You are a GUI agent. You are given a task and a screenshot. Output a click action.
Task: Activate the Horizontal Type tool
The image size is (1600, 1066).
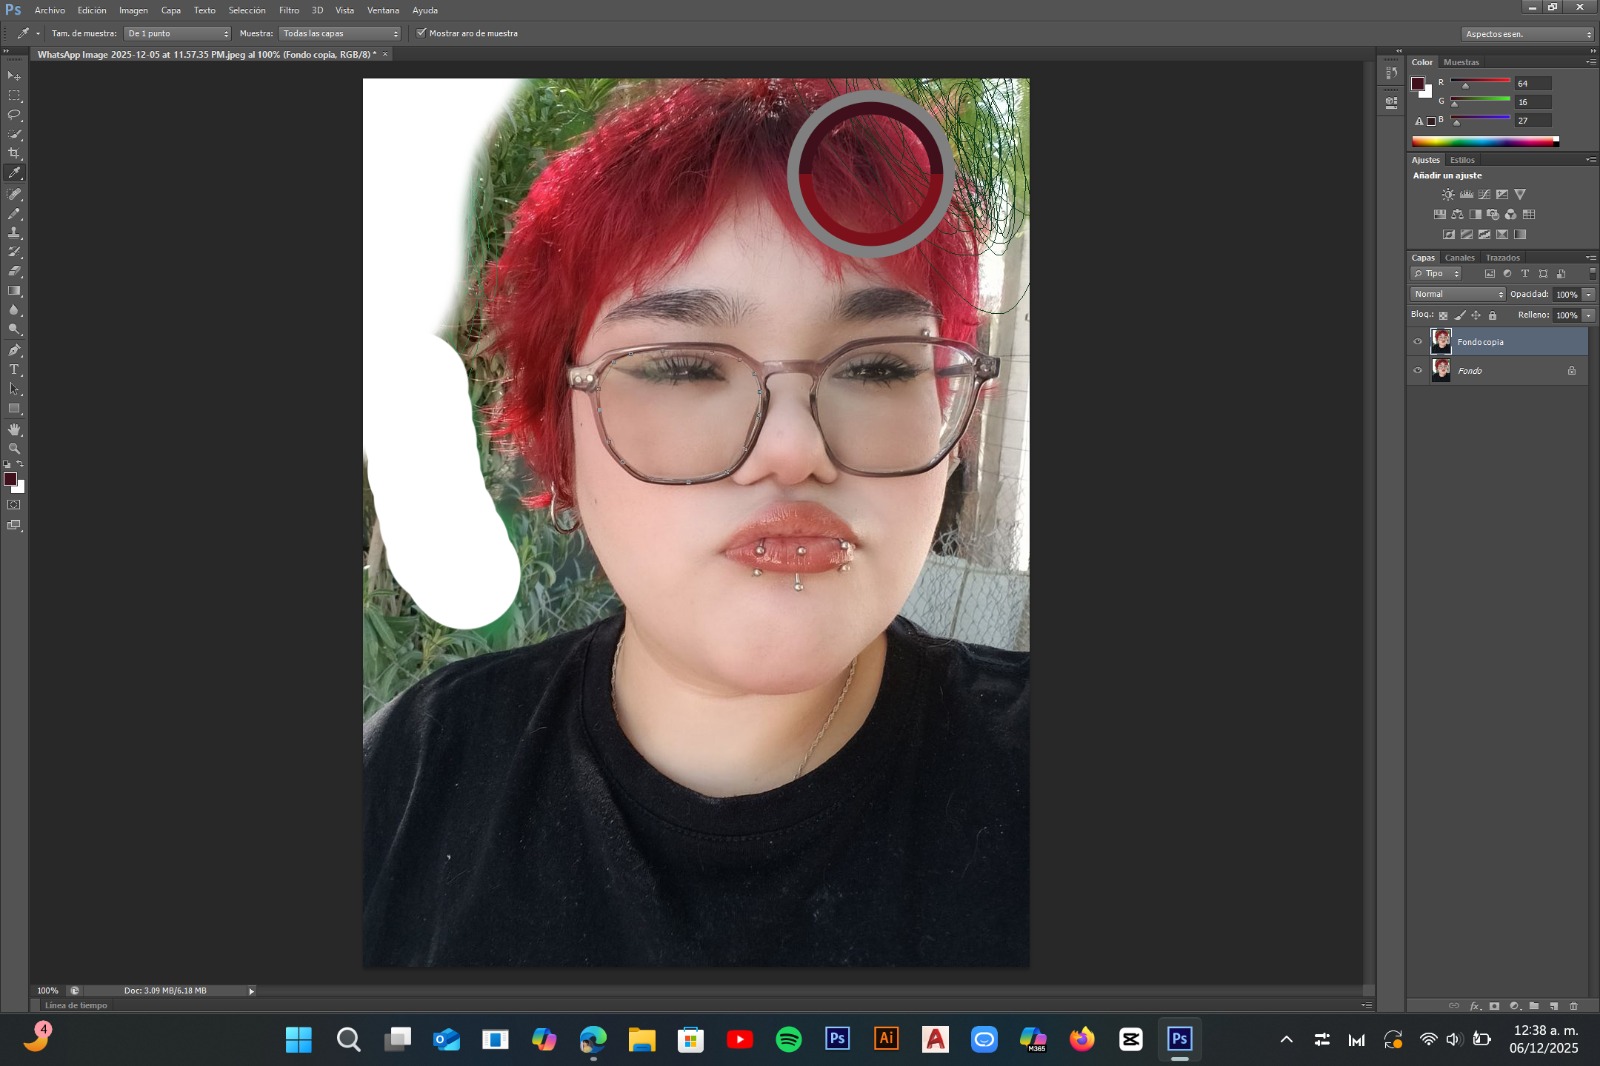[14, 370]
